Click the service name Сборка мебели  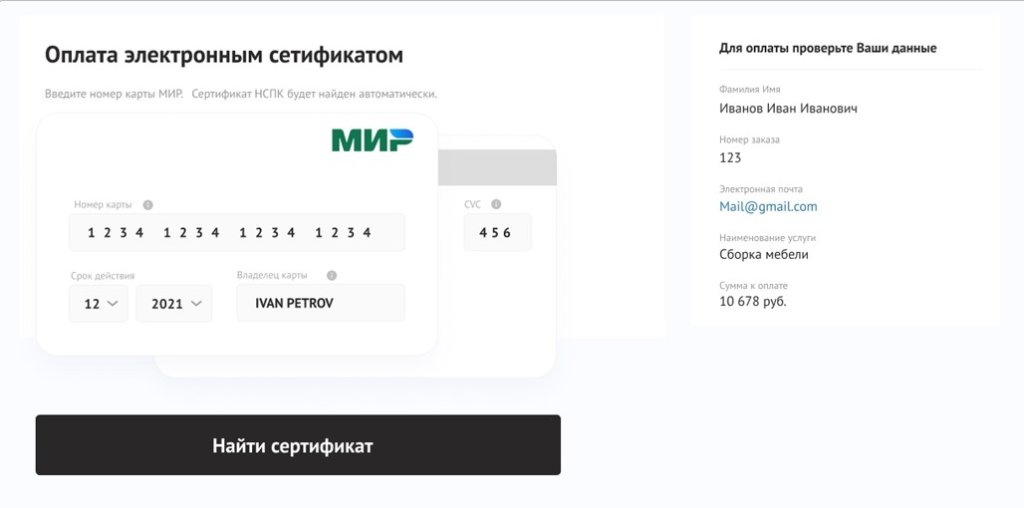pos(764,254)
